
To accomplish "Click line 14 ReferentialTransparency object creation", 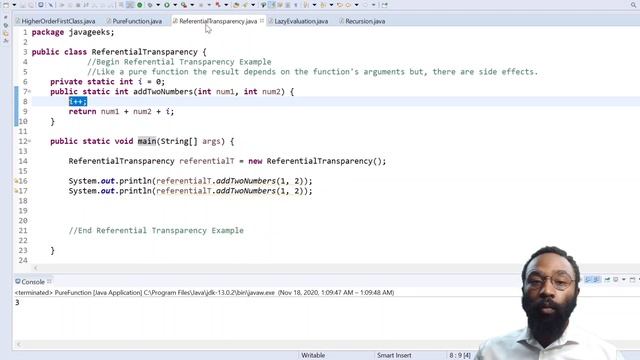I will coord(227,161).
